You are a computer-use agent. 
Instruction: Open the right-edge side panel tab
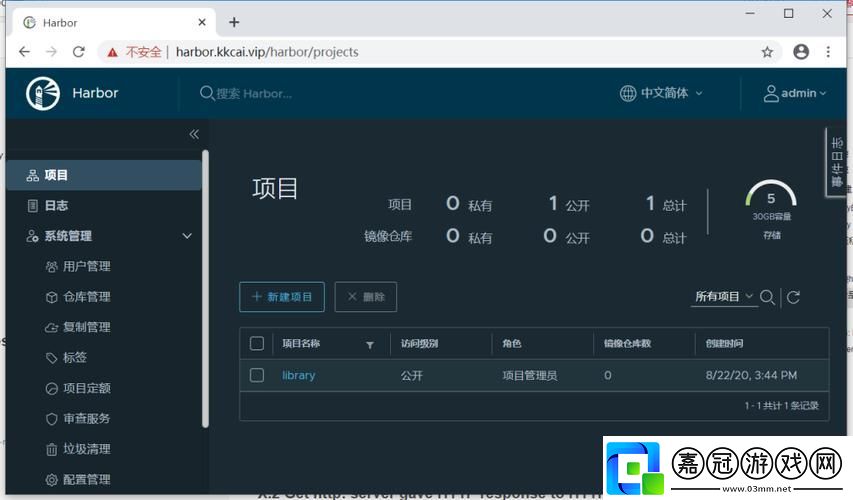tap(836, 162)
